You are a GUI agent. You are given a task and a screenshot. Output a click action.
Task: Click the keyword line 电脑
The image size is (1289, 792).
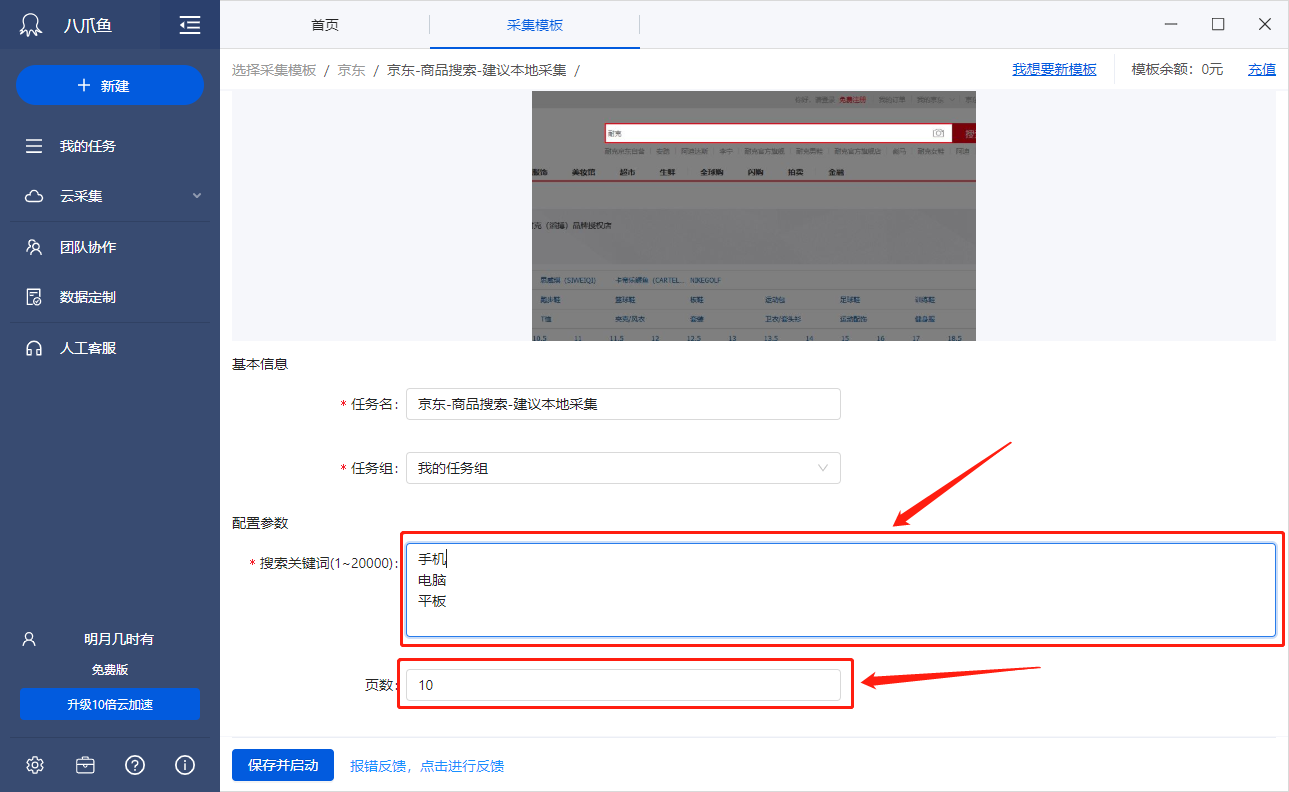click(x=432, y=580)
